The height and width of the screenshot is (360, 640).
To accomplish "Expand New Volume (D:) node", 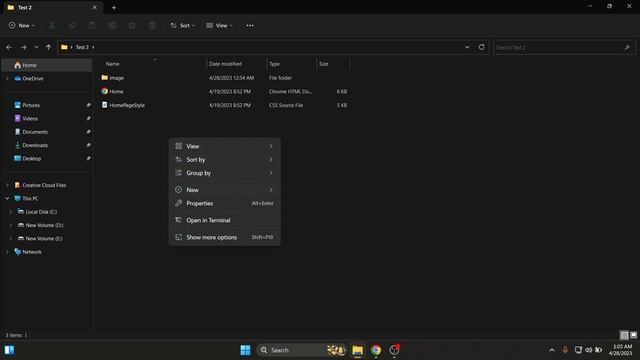I will pos(11,225).
